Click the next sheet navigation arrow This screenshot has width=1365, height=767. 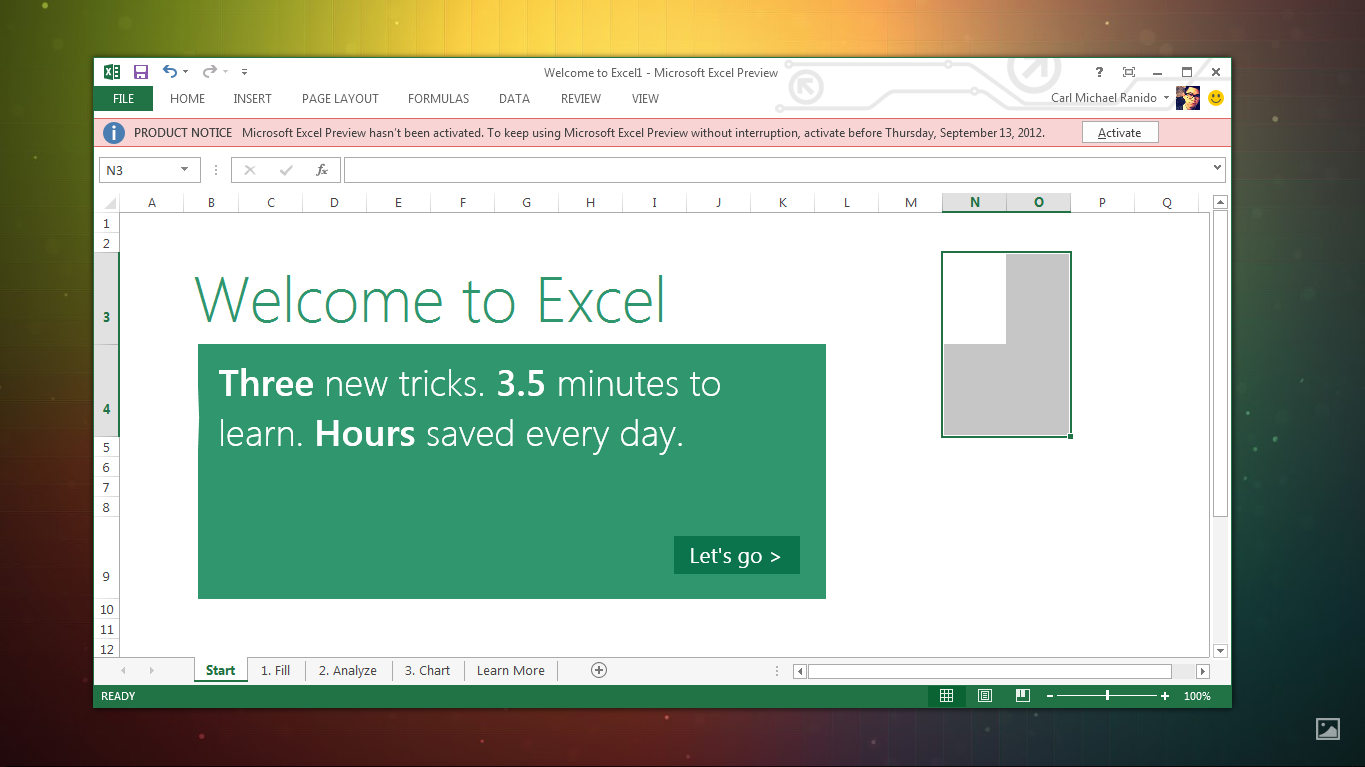point(152,670)
